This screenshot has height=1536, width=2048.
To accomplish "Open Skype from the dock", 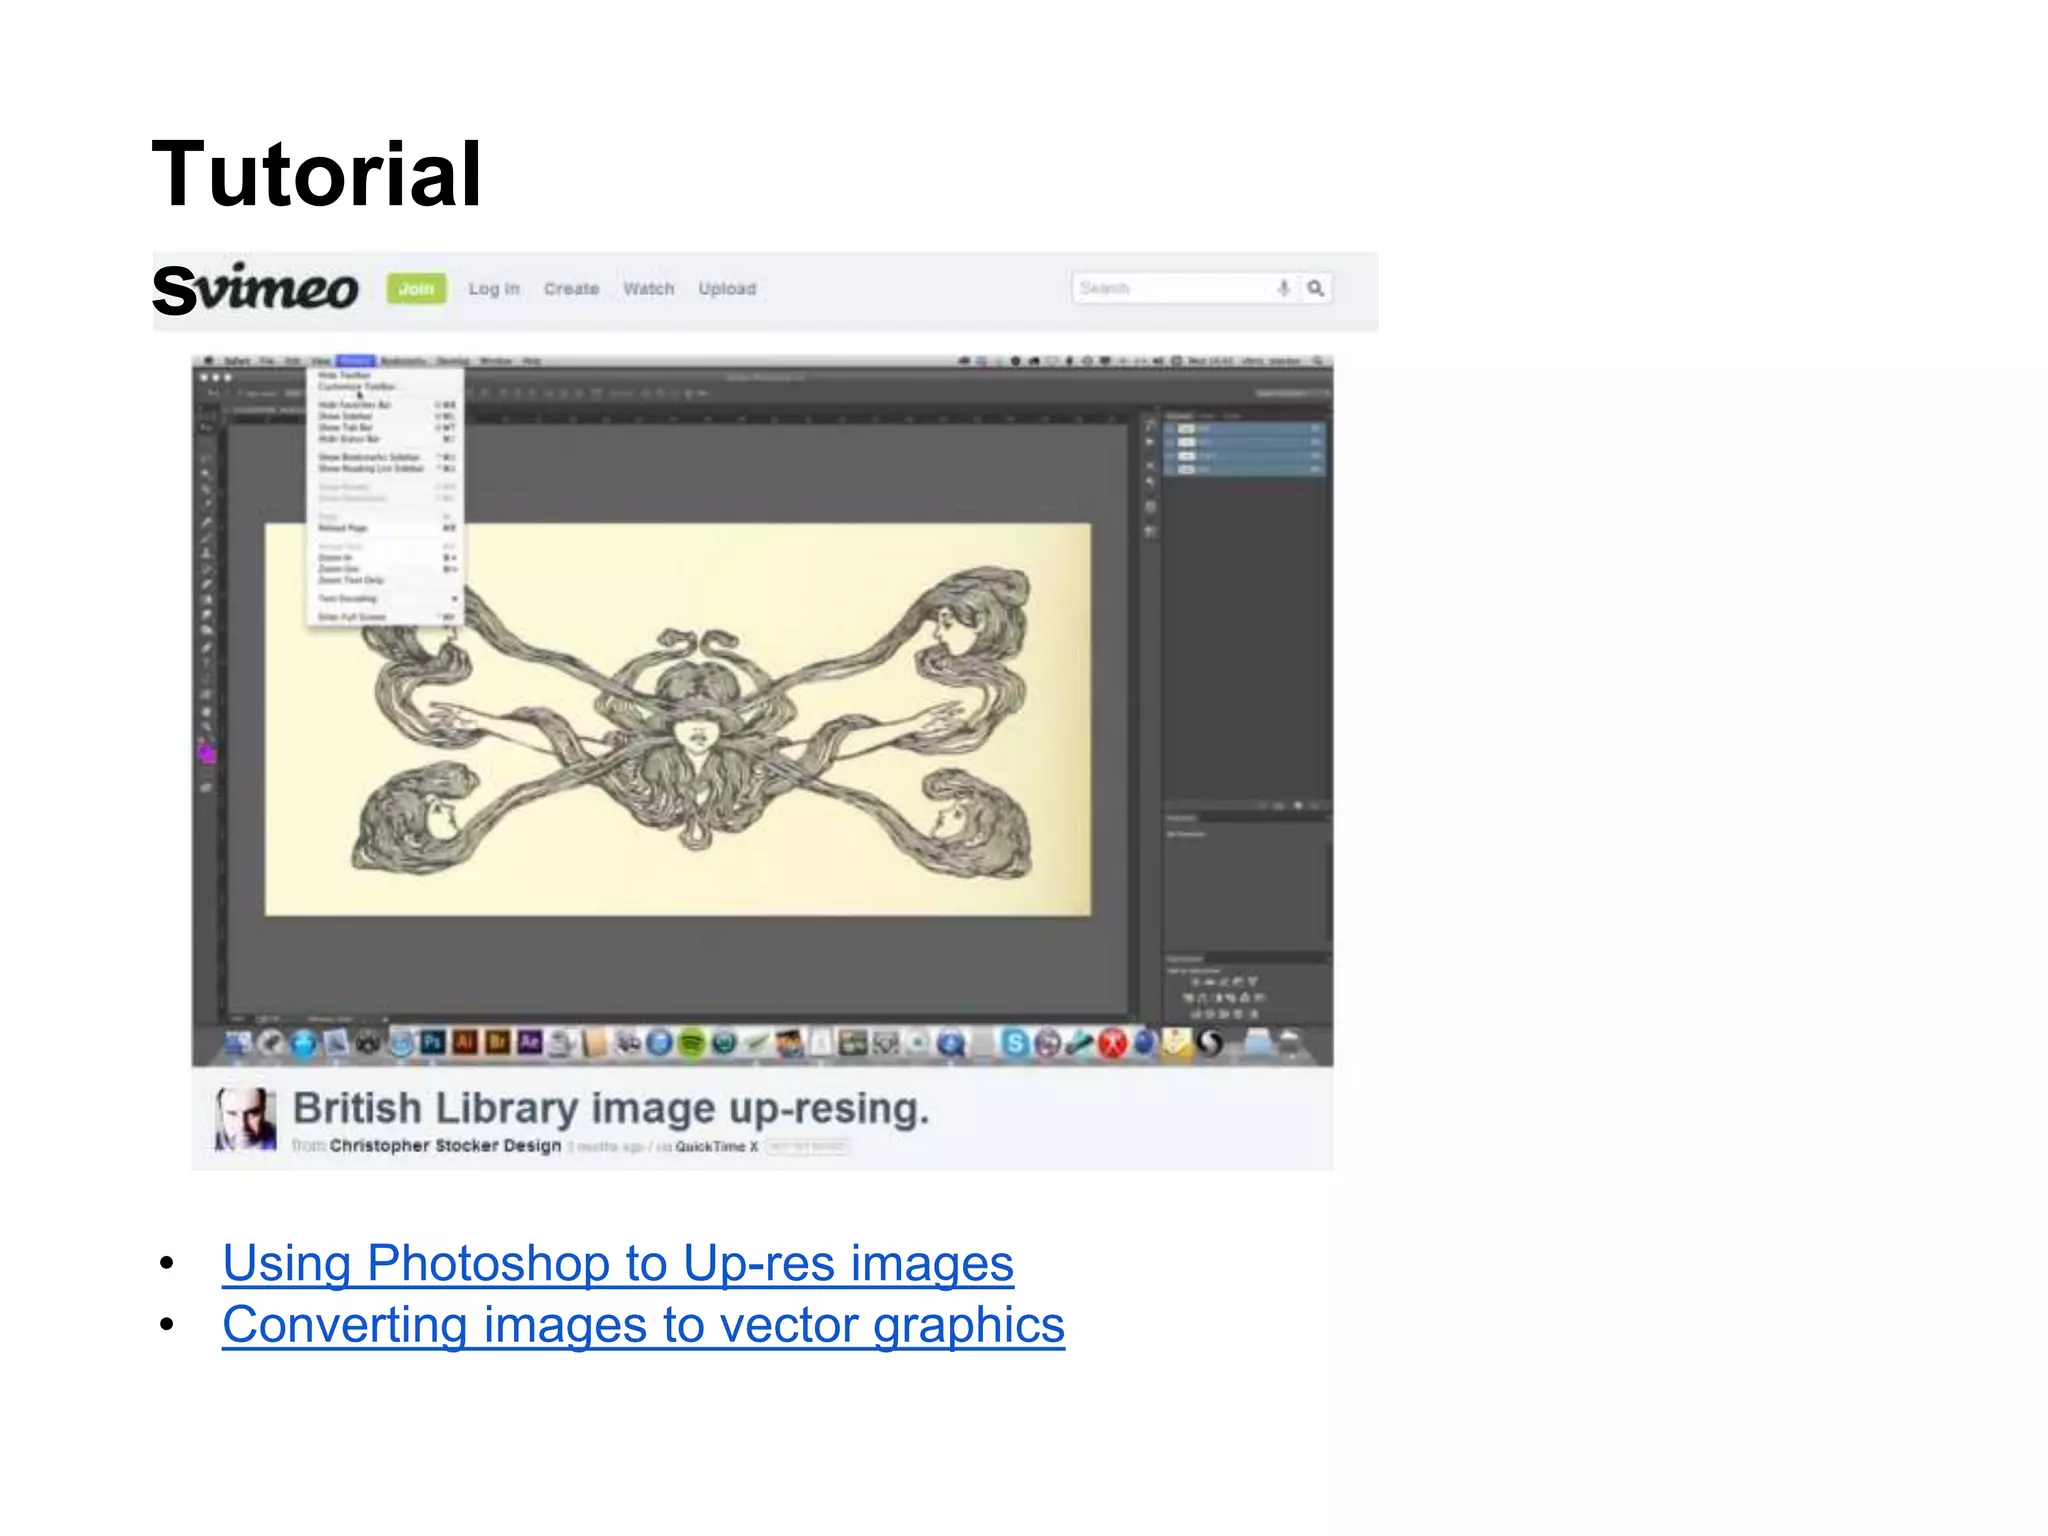I will click(x=1015, y=1043).
